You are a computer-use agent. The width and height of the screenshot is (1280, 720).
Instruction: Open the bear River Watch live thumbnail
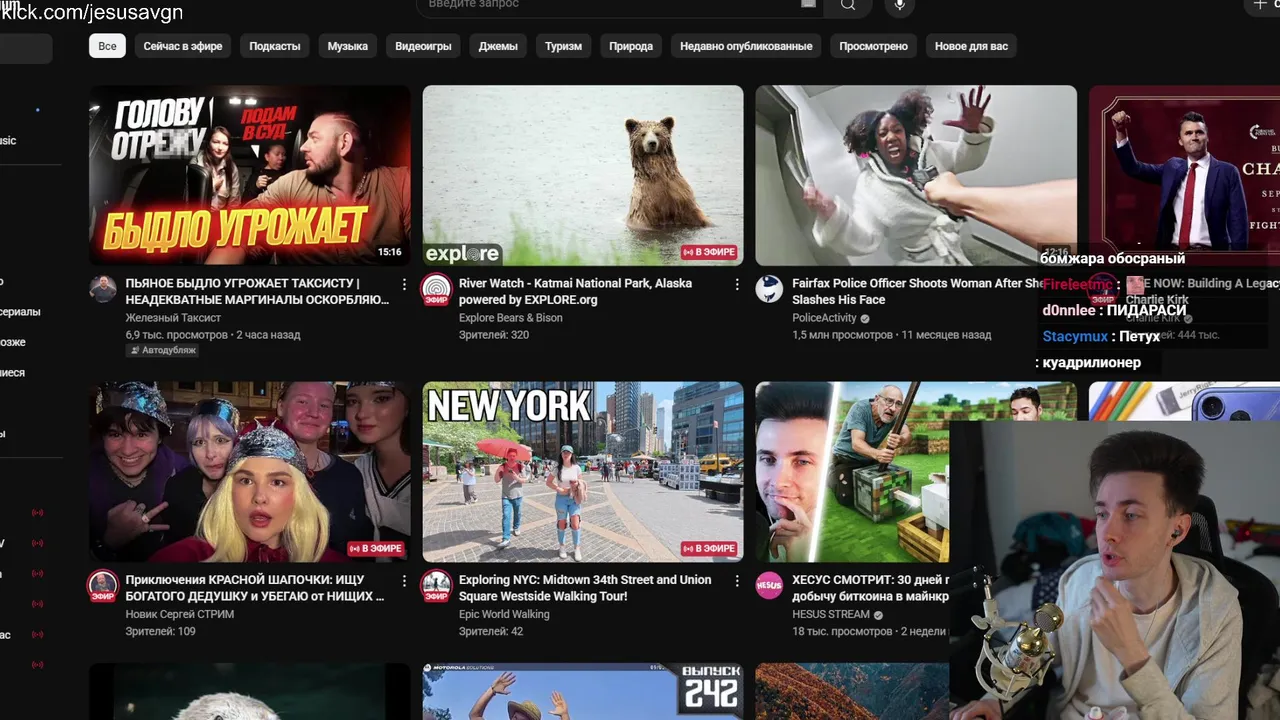click(x=583, y=175)
